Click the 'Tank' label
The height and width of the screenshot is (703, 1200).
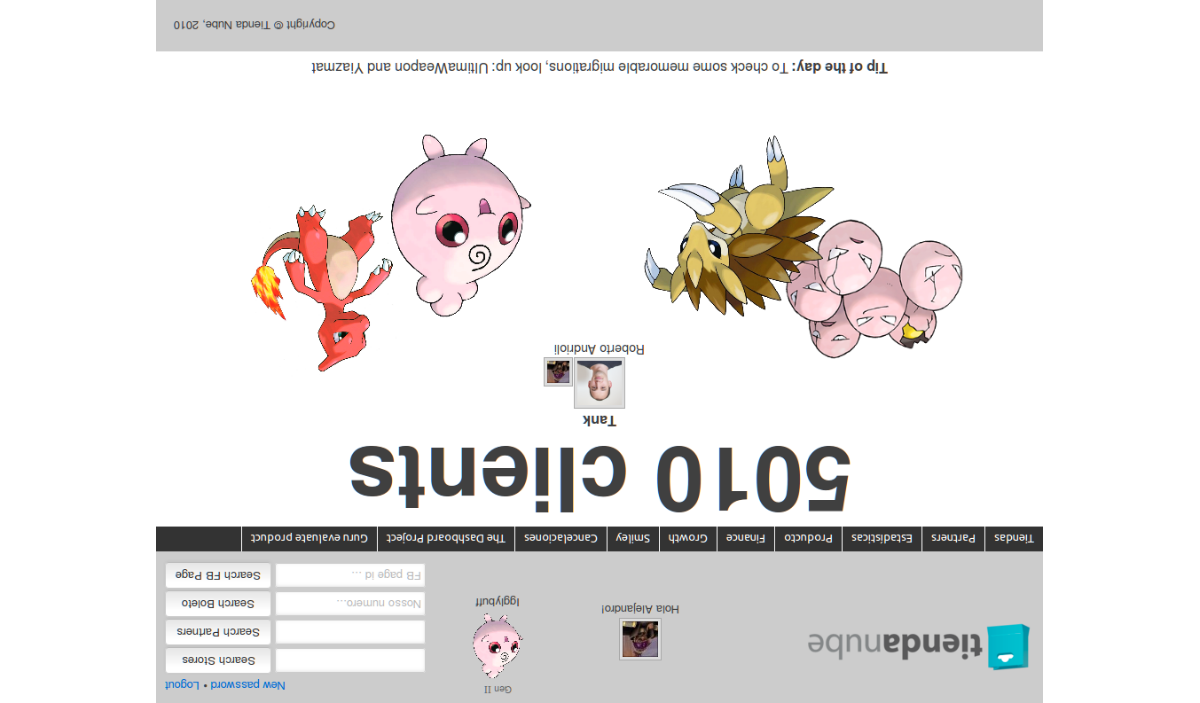[x=600, y=421]
